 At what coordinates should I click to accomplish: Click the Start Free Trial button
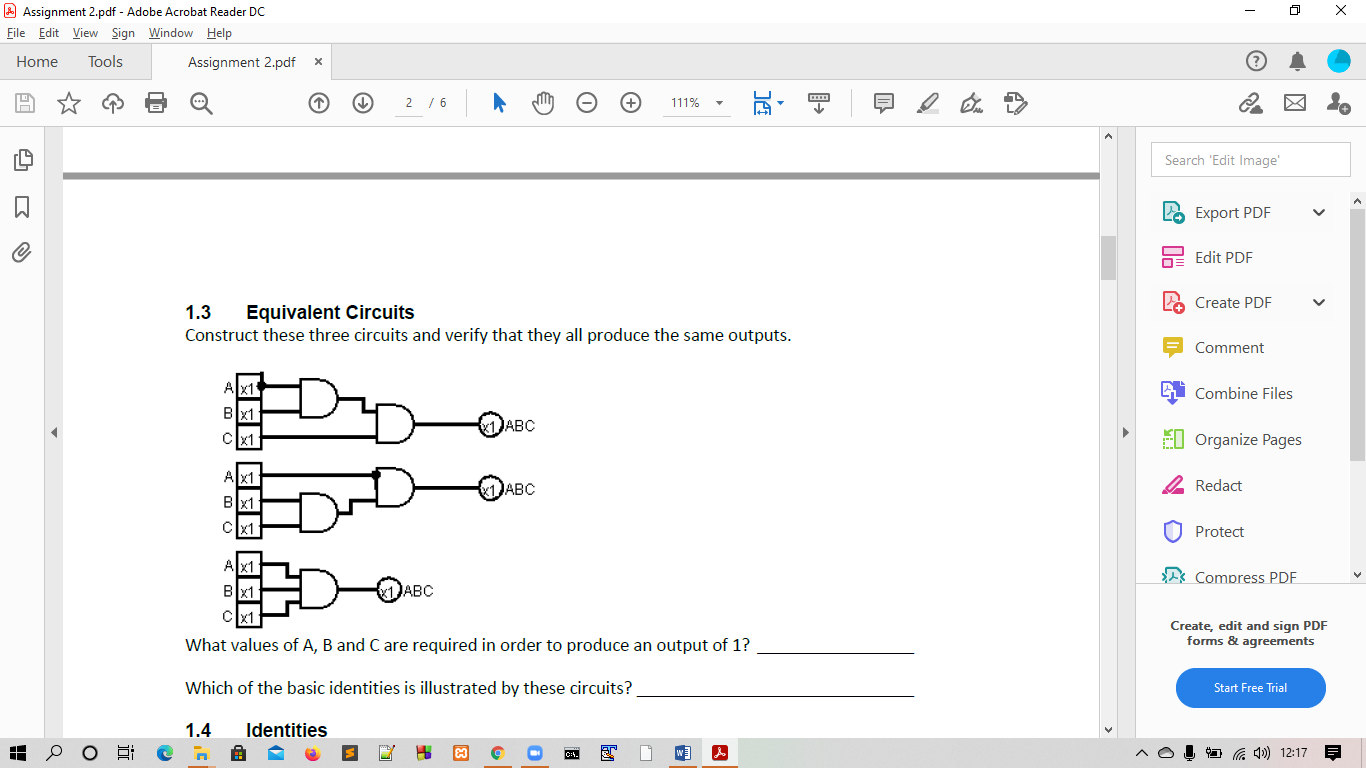pos(1250,688)
